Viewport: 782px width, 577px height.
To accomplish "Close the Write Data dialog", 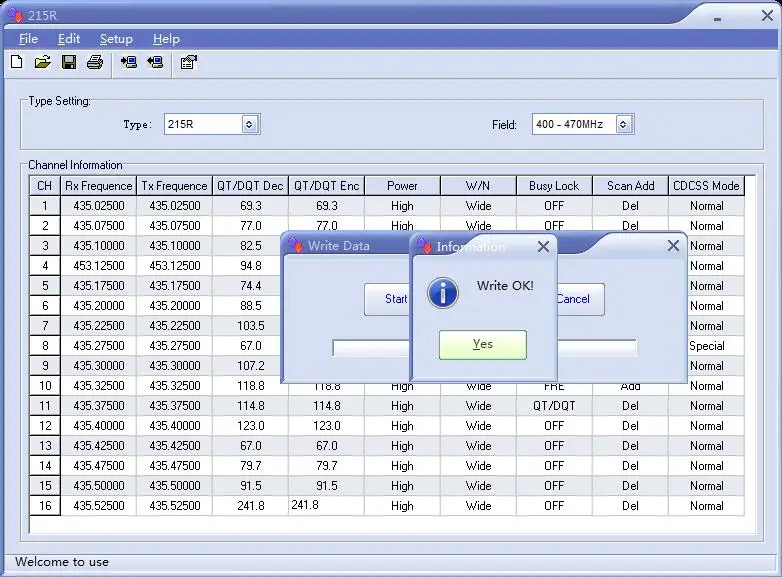I will [673, 245].
